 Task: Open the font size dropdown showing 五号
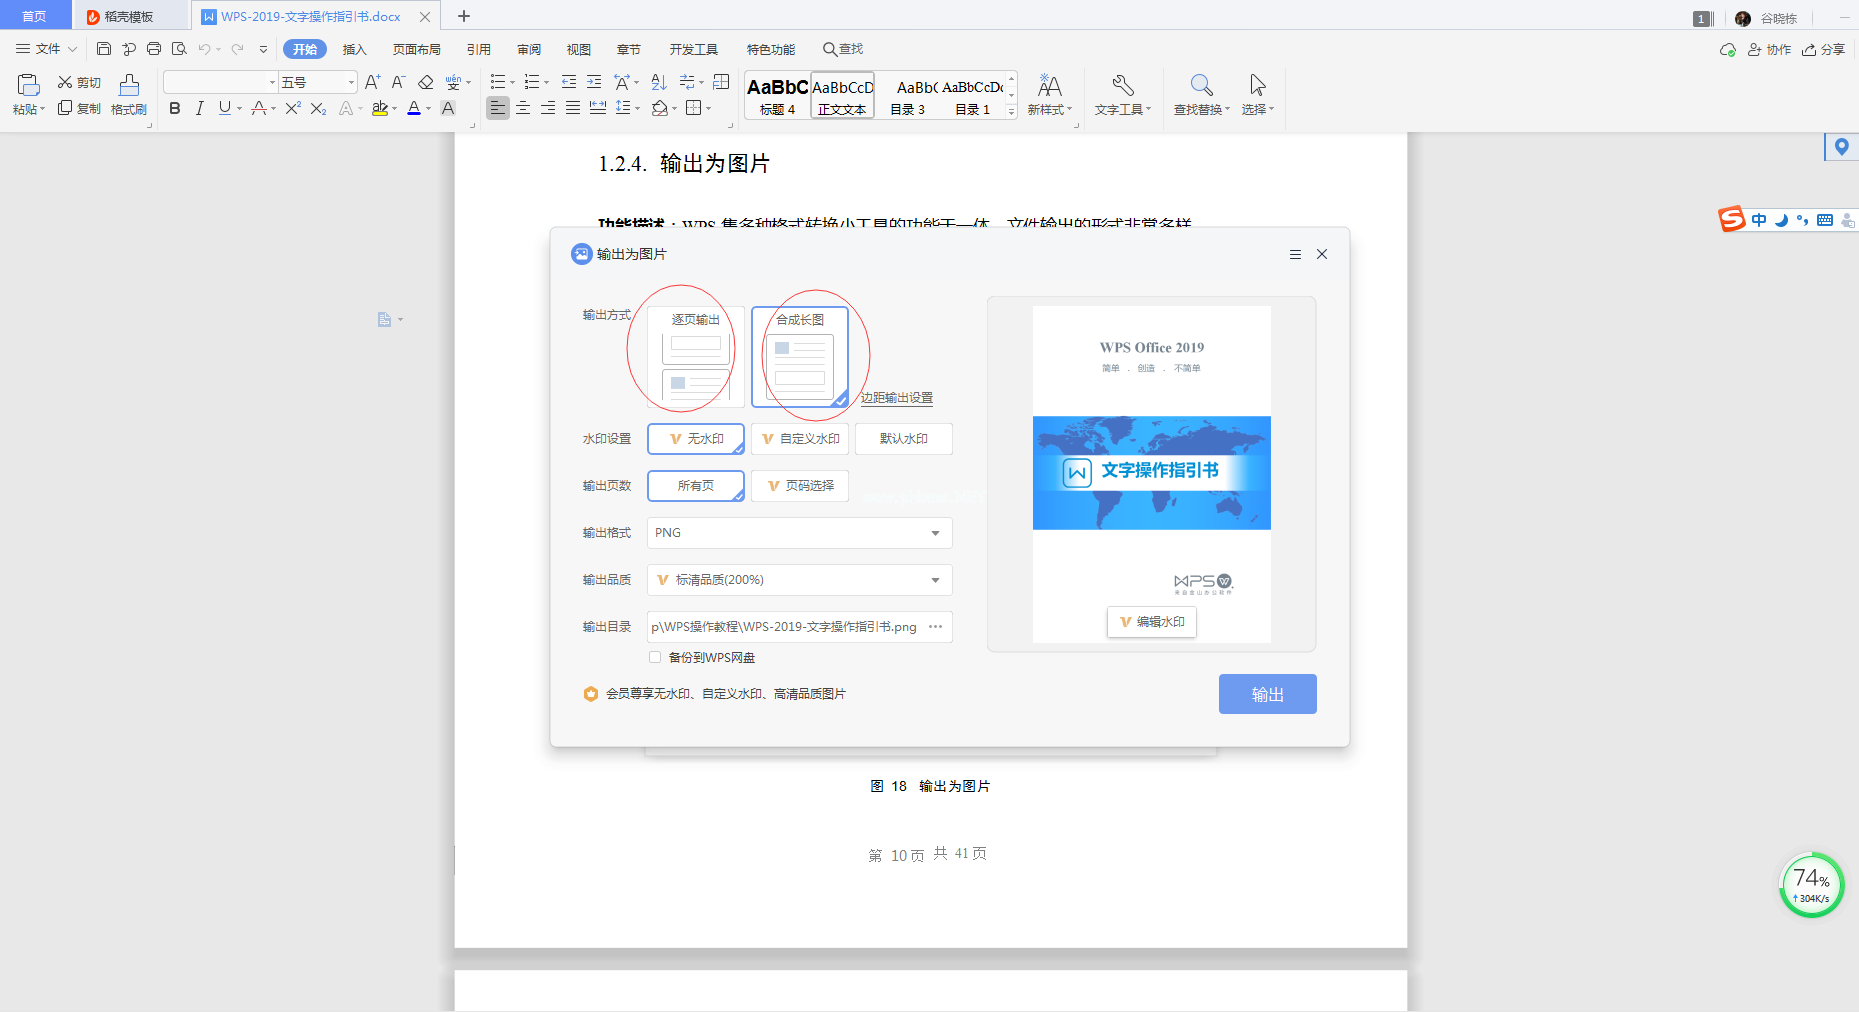coord(351,82)
